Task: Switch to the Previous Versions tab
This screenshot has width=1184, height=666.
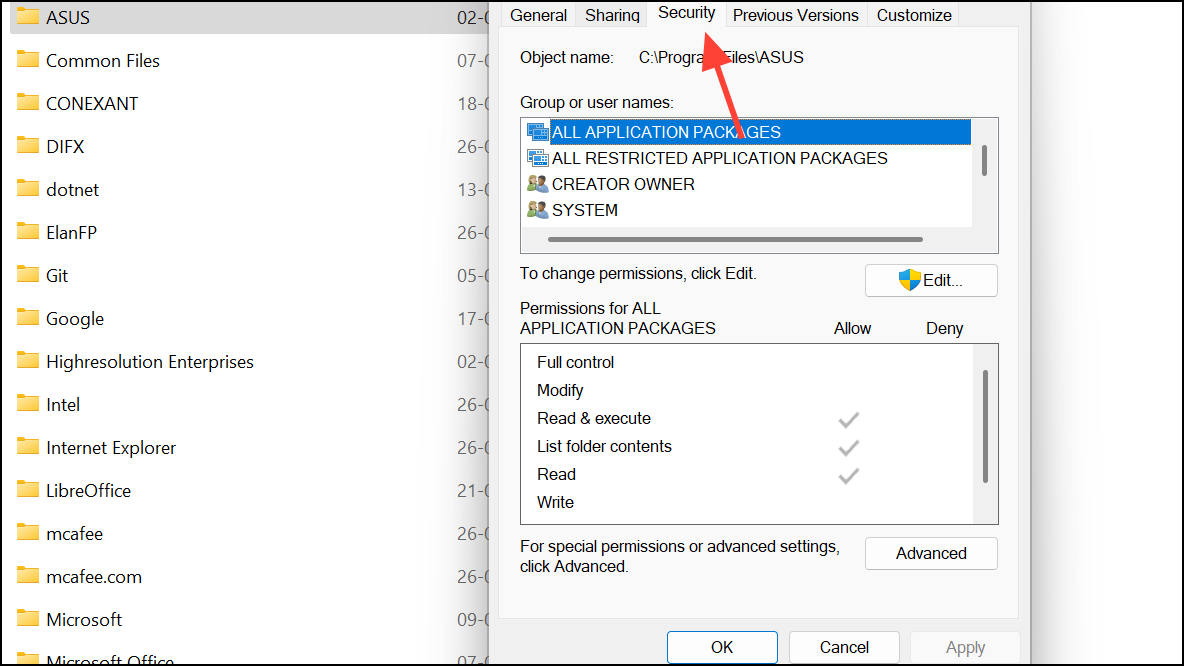Action: [x=795, y=15]
